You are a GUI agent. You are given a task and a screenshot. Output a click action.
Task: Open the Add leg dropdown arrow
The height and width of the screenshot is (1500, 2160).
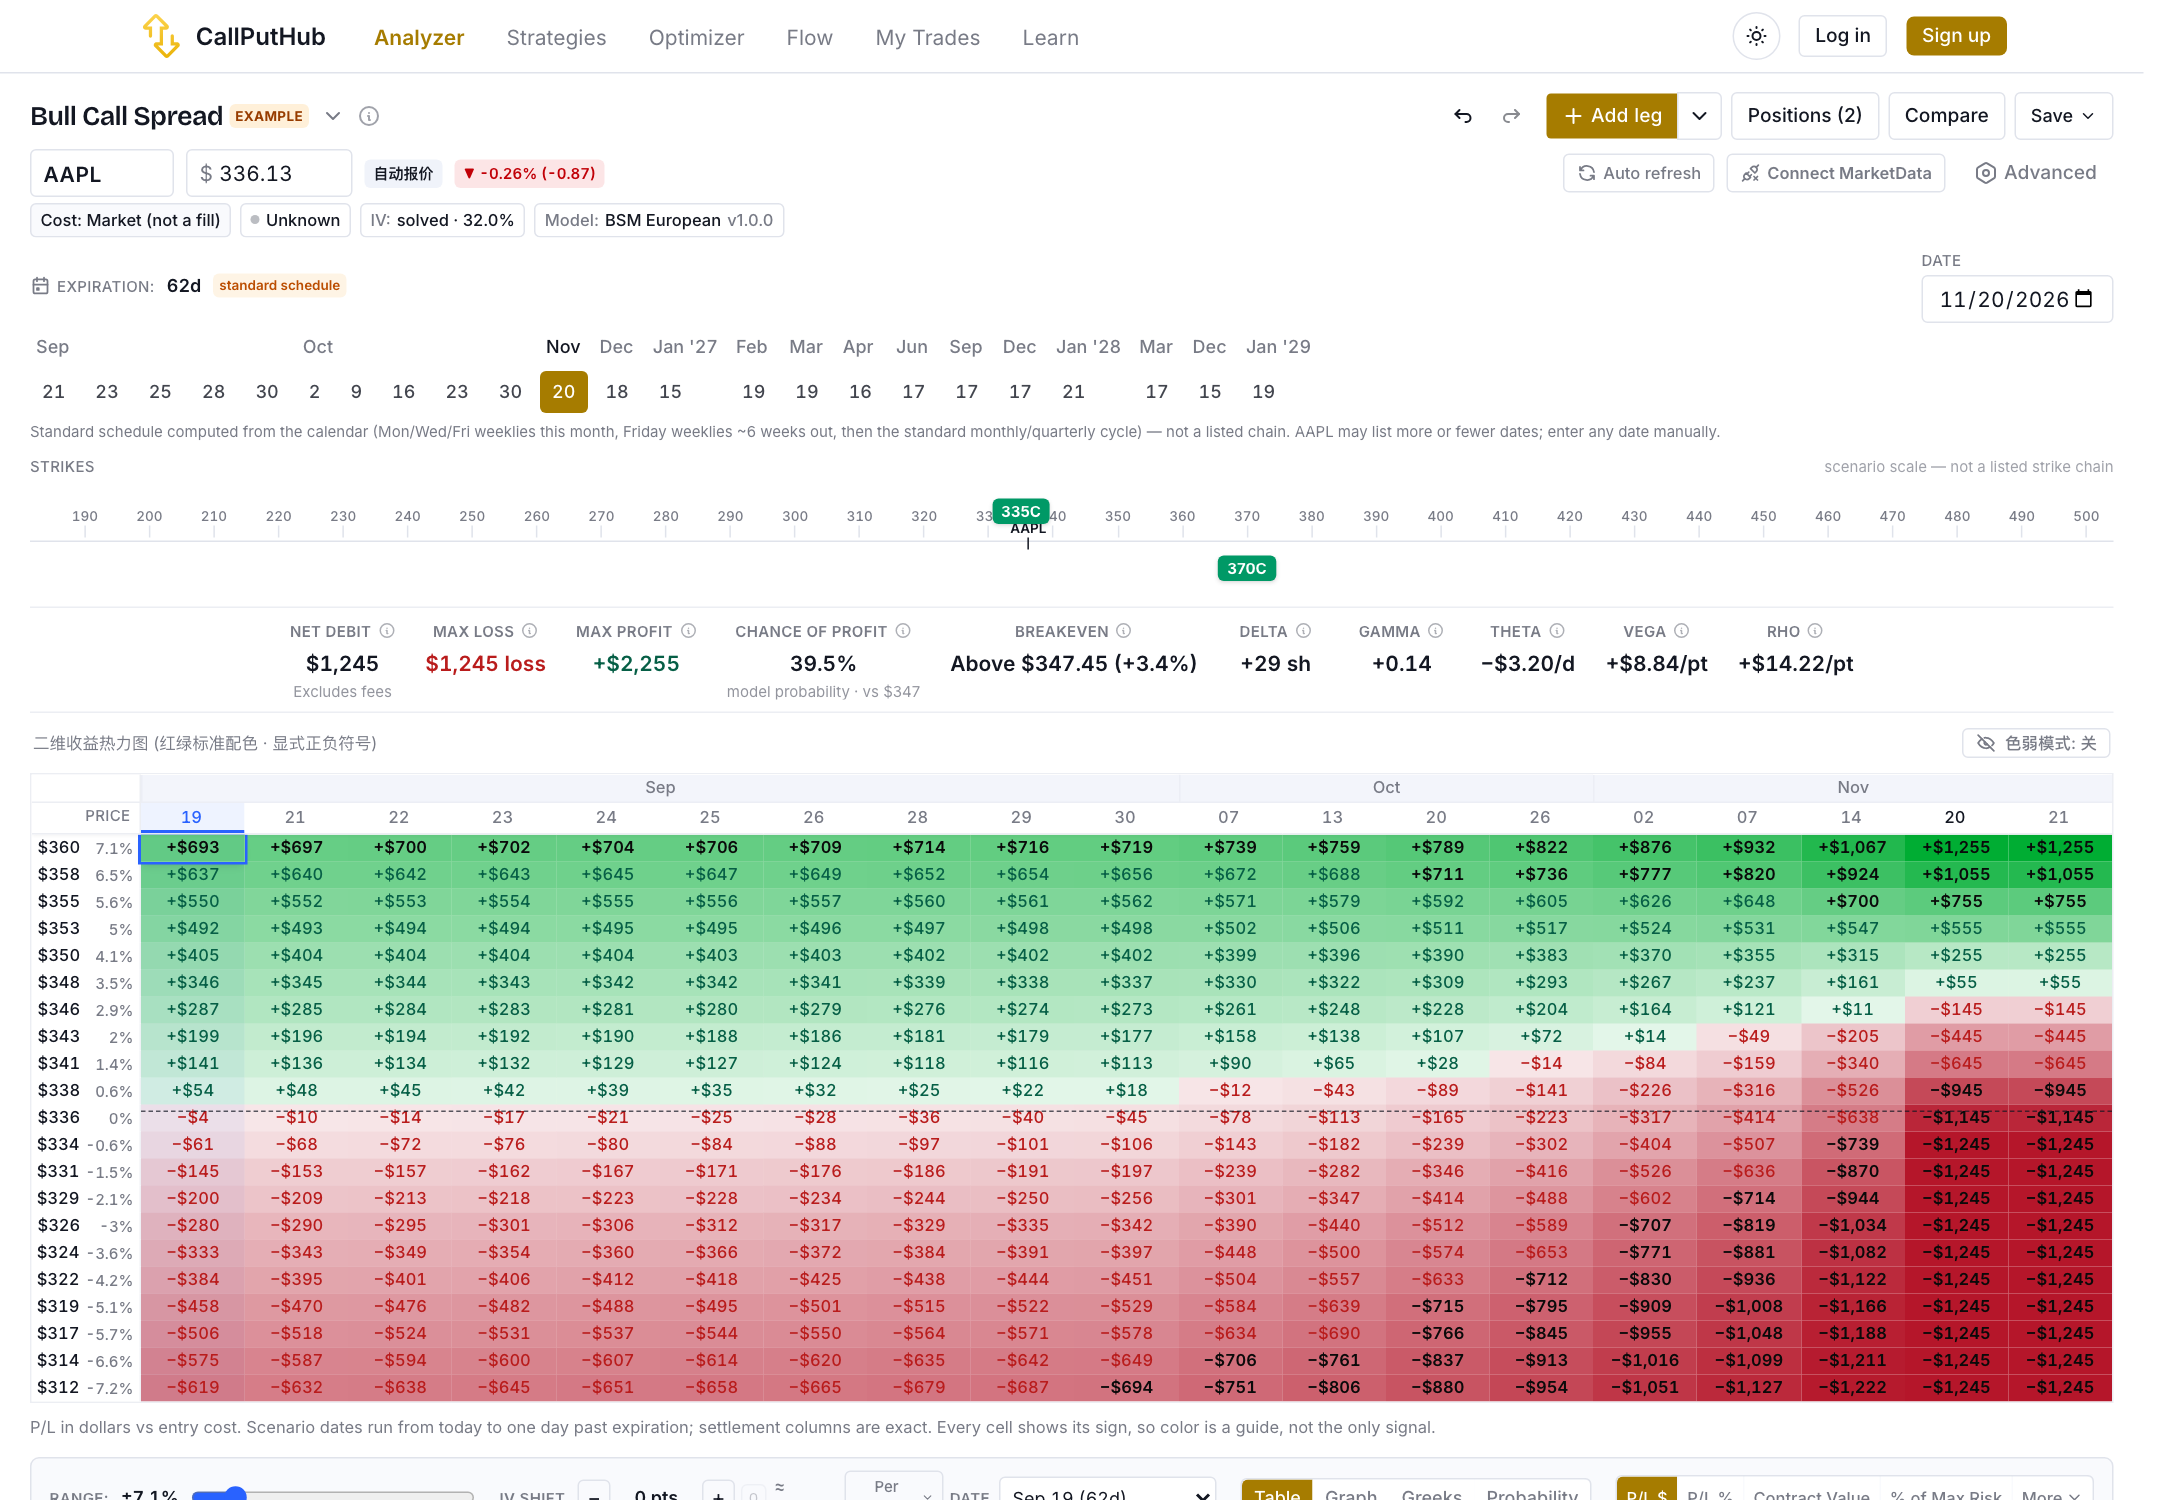(x=1699, y=116)
